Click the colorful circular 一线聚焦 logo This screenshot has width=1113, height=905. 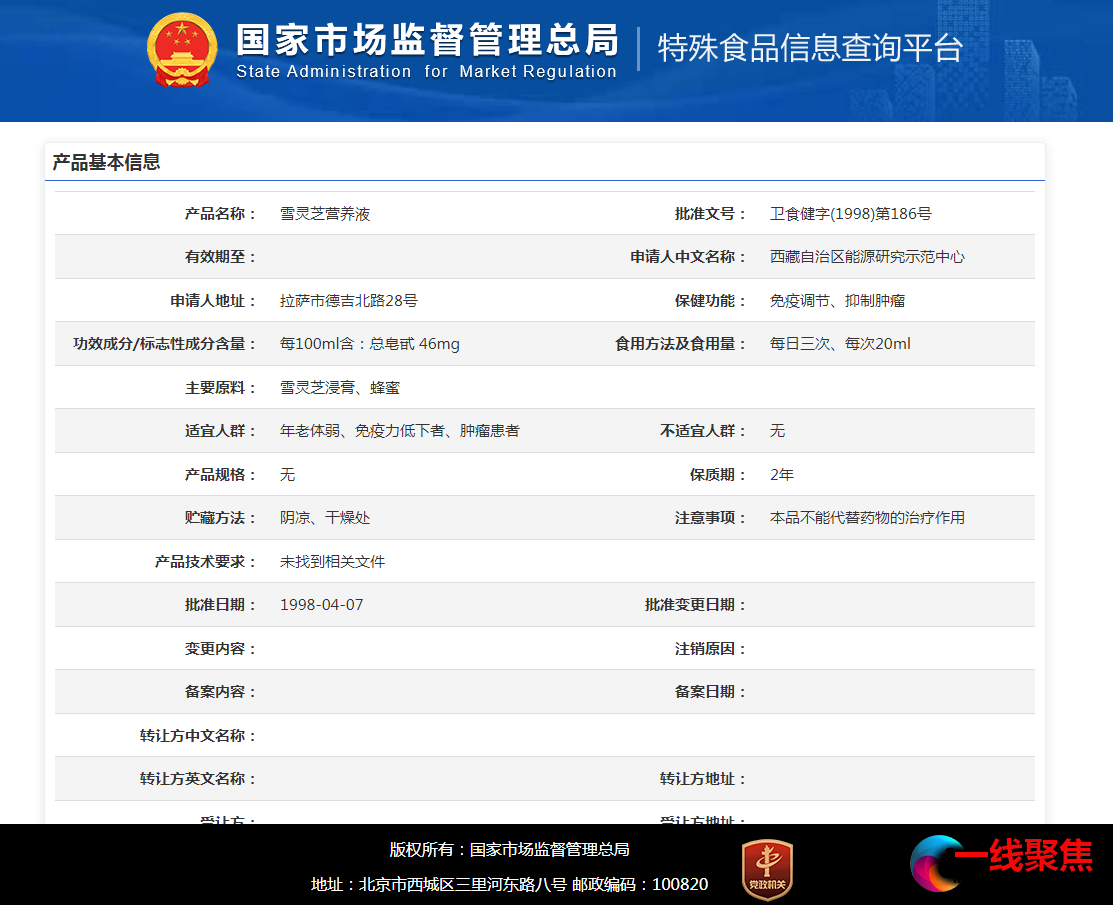[x=937, y=862]
